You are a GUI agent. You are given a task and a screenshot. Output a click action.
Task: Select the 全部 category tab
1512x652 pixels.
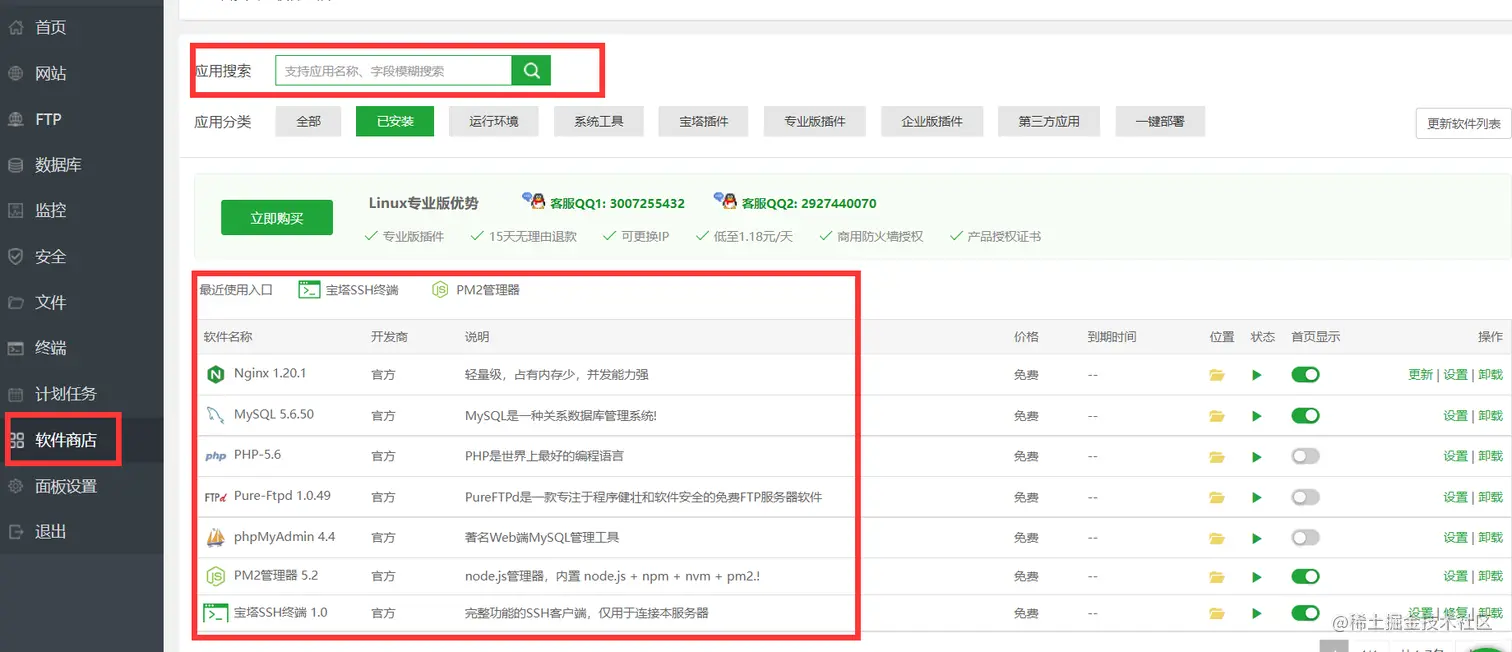[308, 121]
